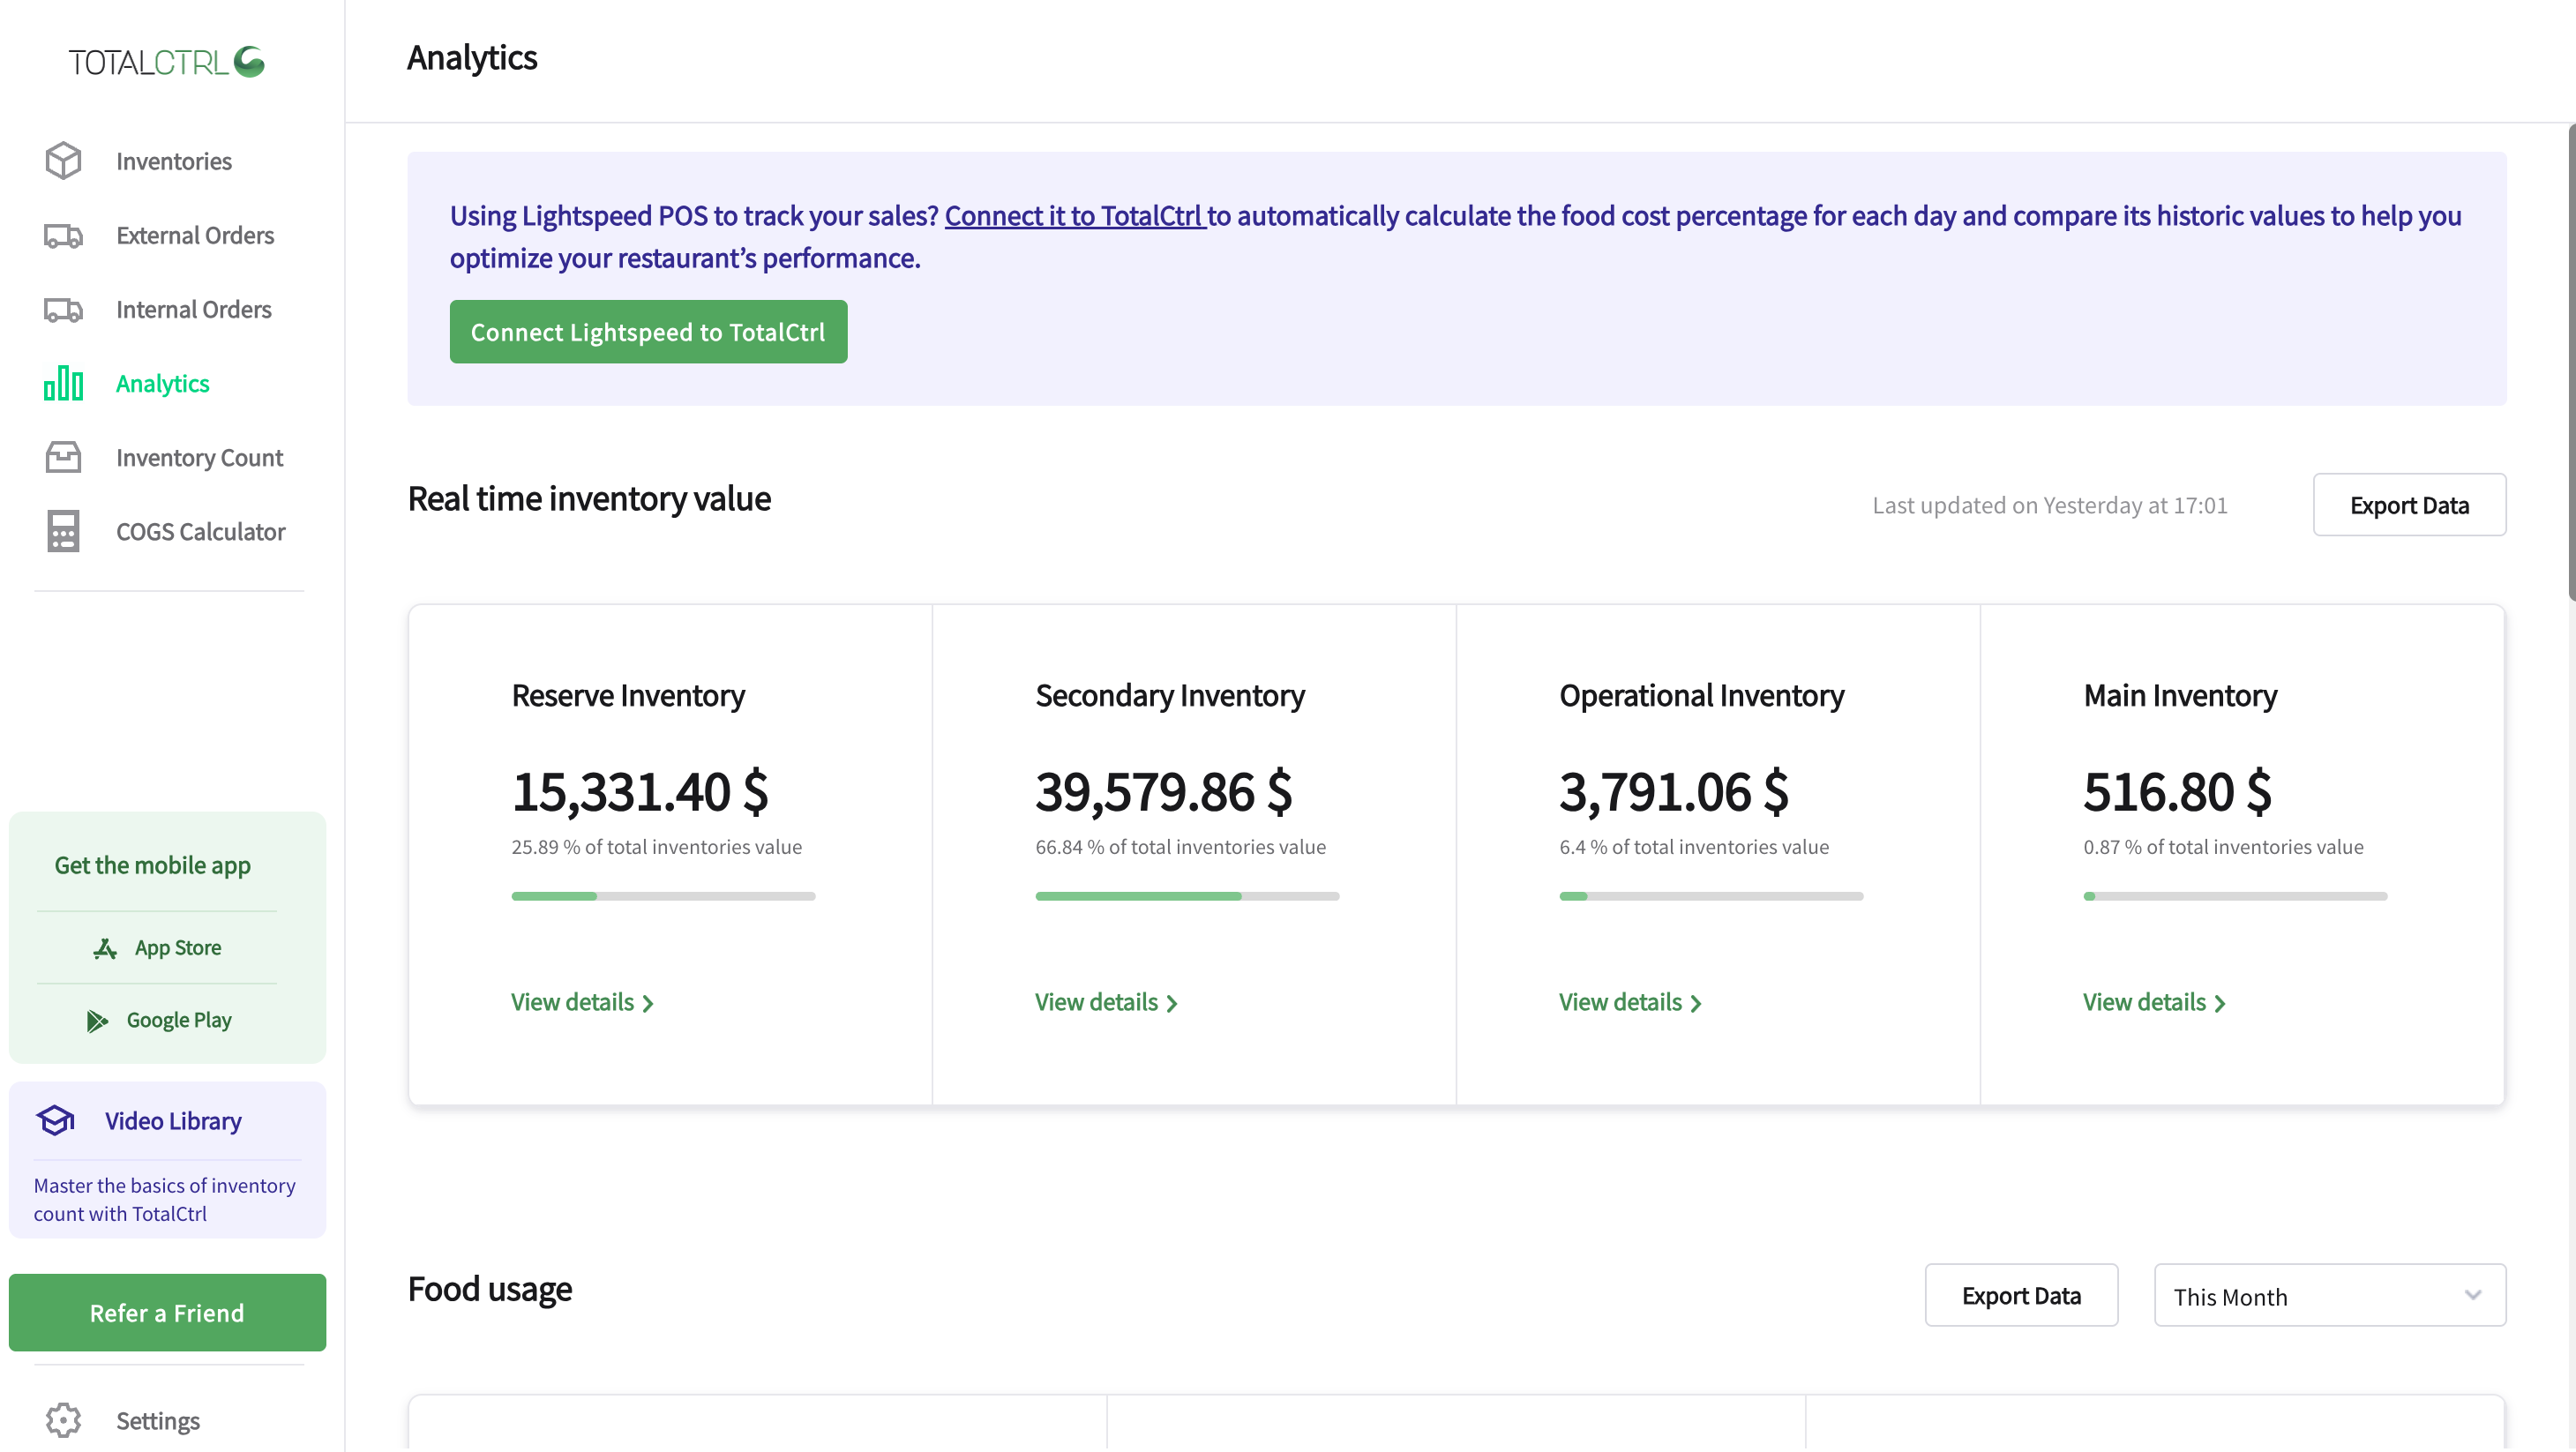
Task: Open App Store link
Action: (x=157, y=948)
